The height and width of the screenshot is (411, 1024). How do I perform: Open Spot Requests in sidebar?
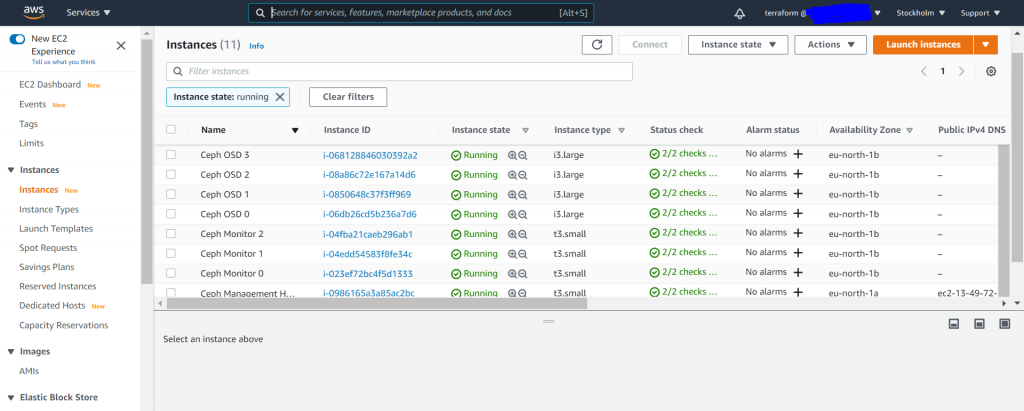coord(48,248)
